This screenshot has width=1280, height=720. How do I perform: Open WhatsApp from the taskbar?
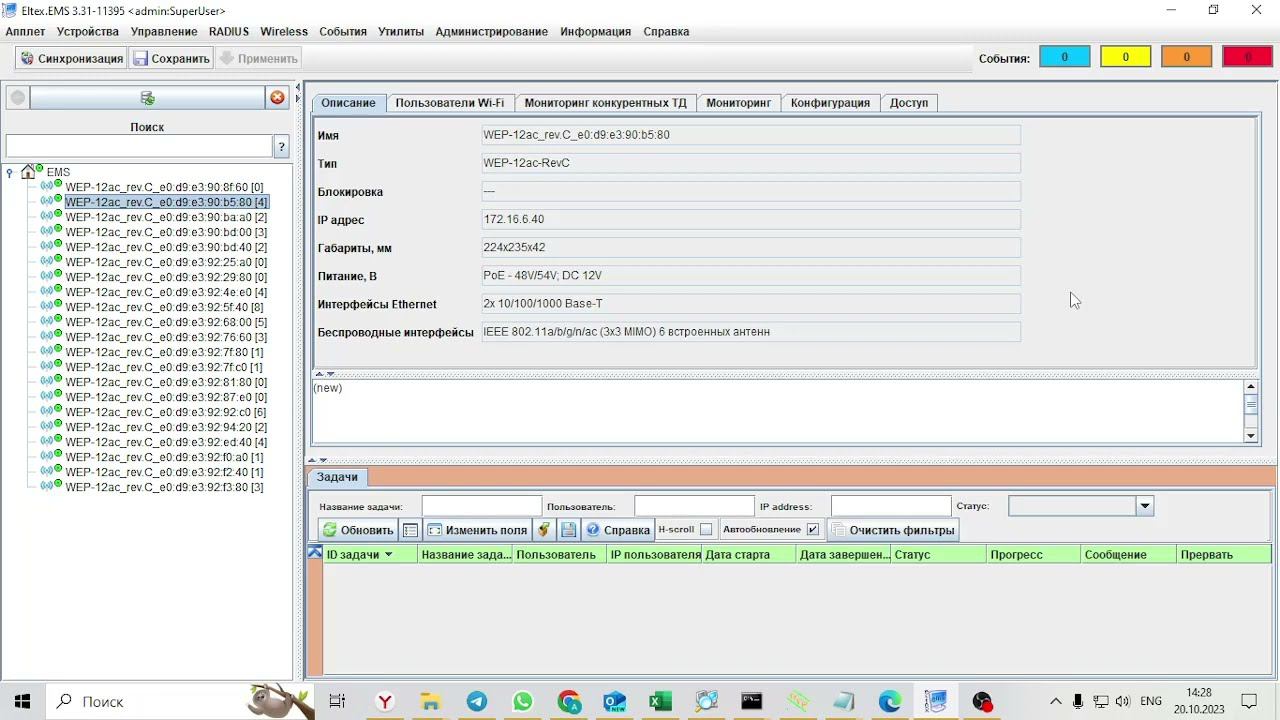[523, 702]
